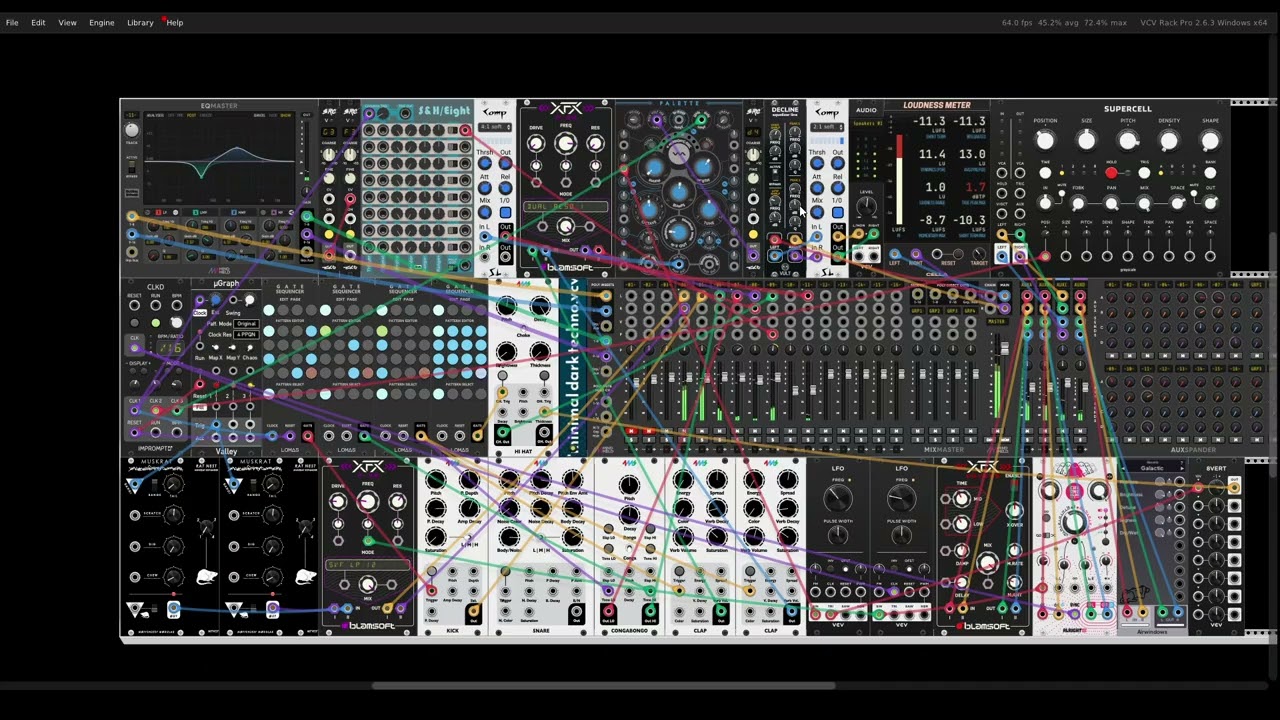
Task: Open the 'DUAL RESO 1' mode display on top XFX
Action: 565,206
